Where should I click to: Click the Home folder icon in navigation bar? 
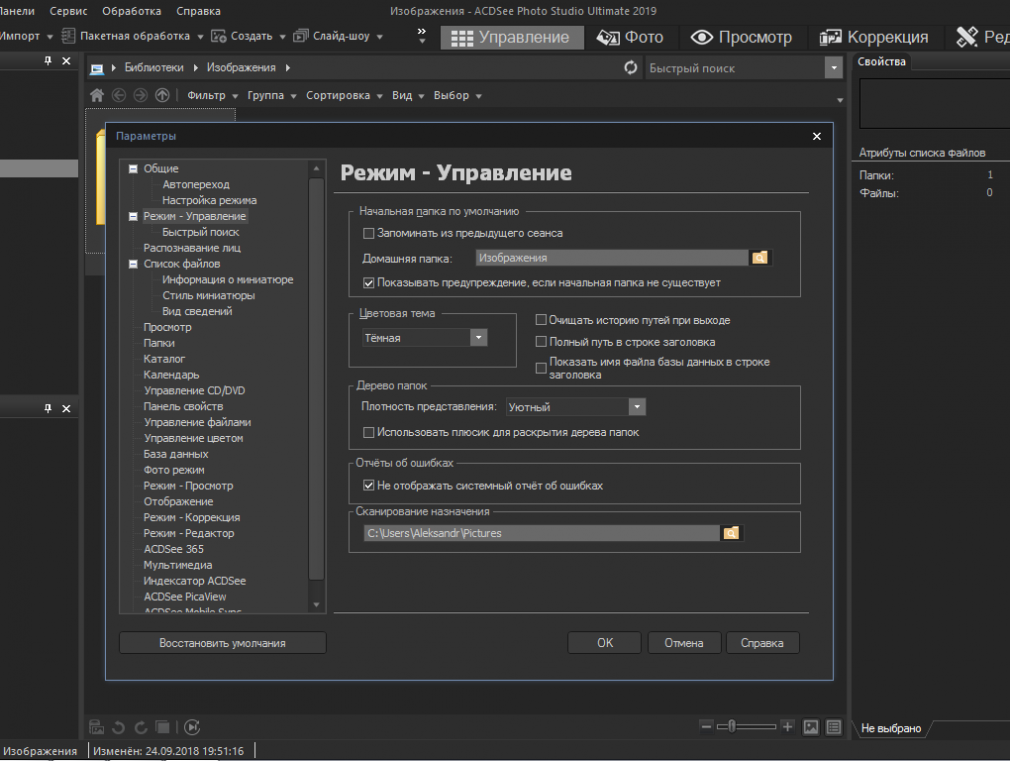click(x=97, y=95)
